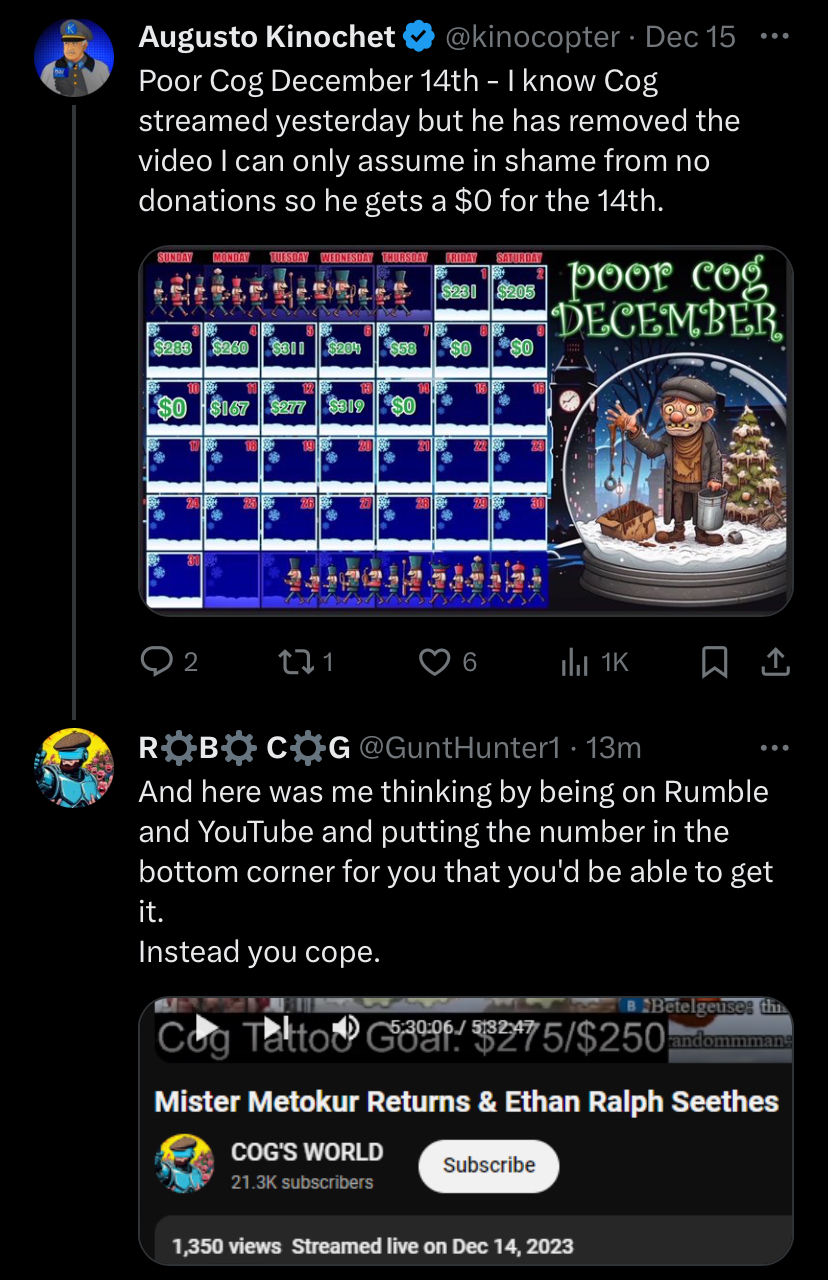Screen dimensions: 828x1280
Task: Open more options on Augusto's tweet
Action: point(775,37)
